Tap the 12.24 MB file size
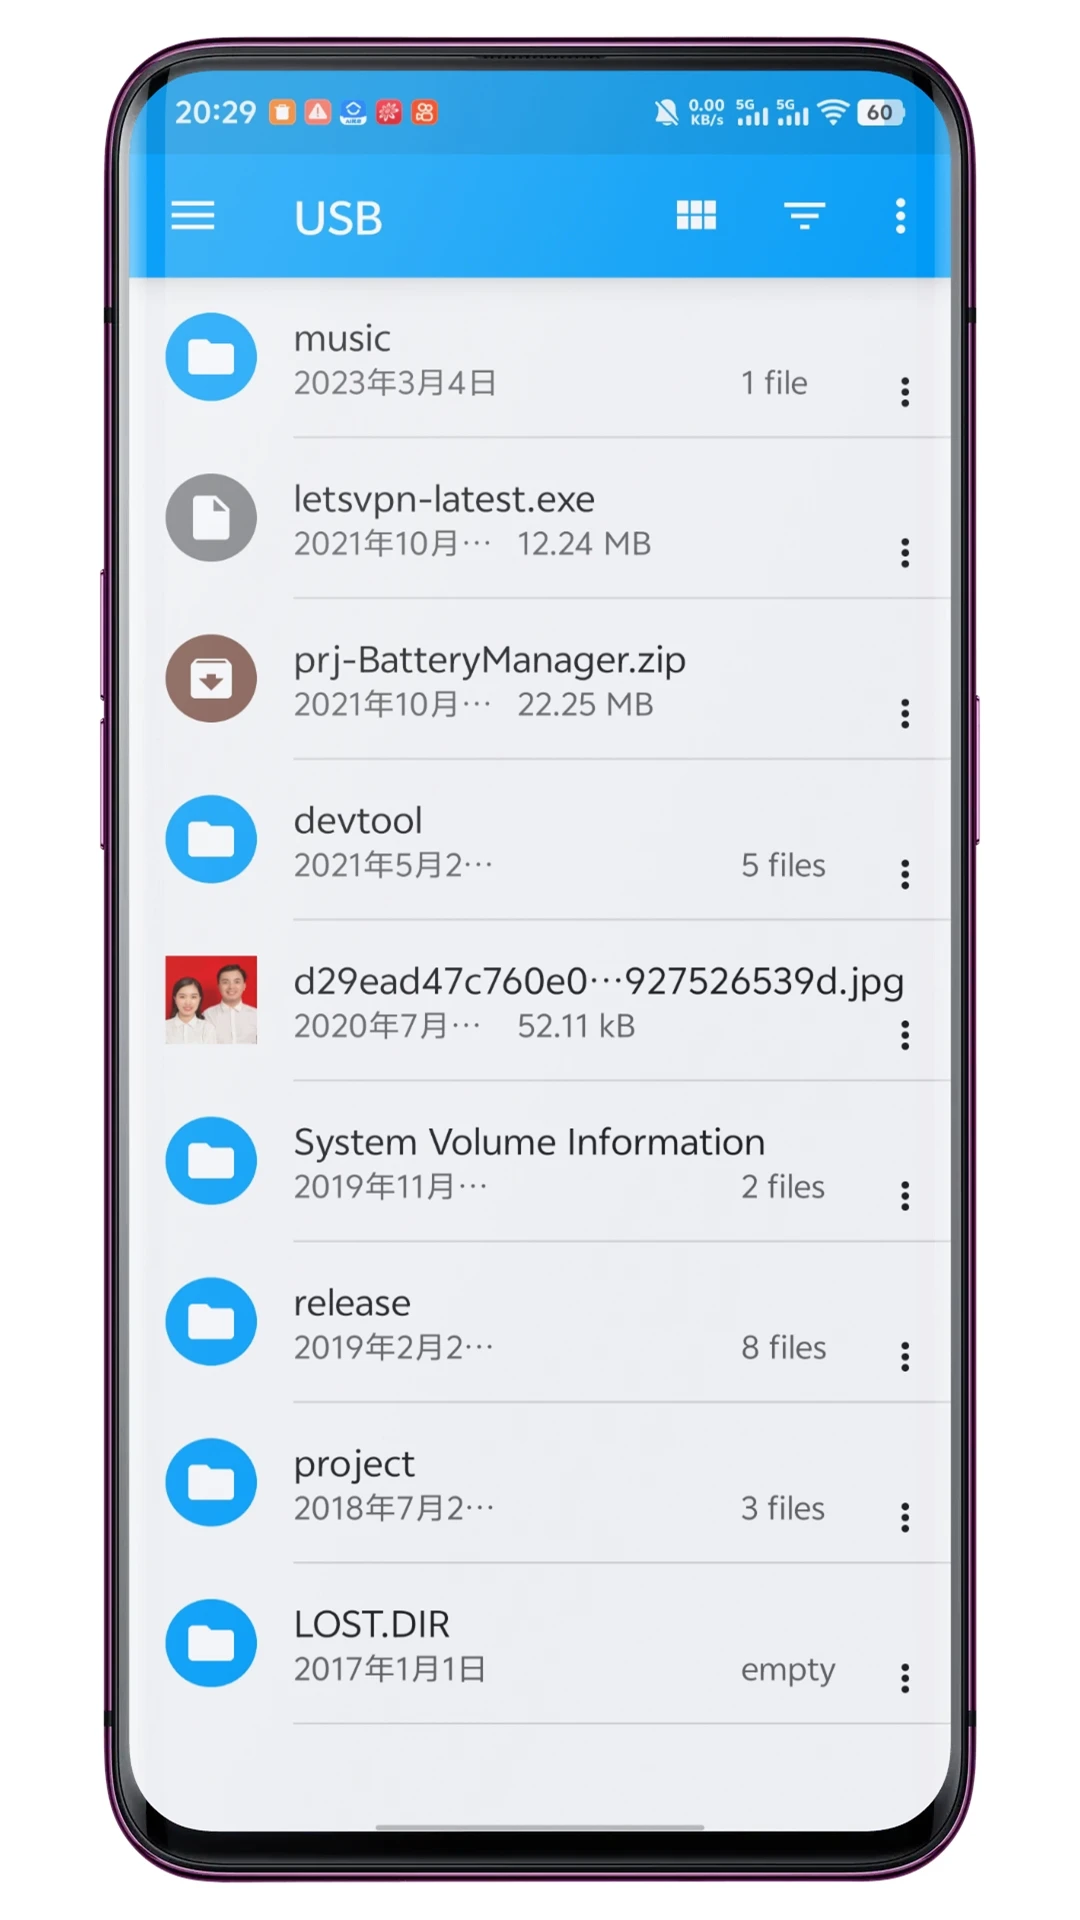The height and width of the screenshot is (1920, 1080). [x=584, y=544]
